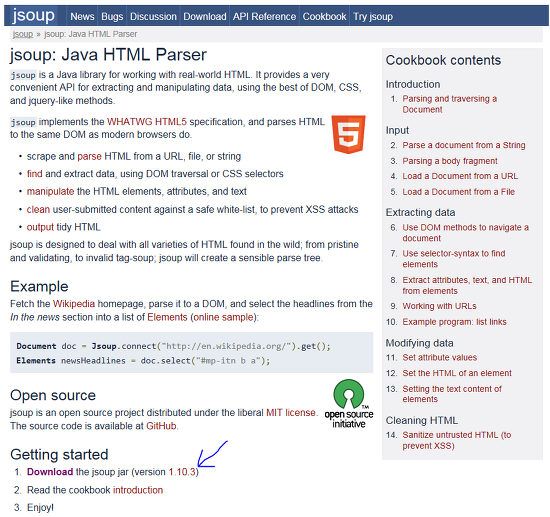550x517 pixels.
Task: Open 'Sanitize untrusted HTML' recipe
Action: click(x=457, y=441)
